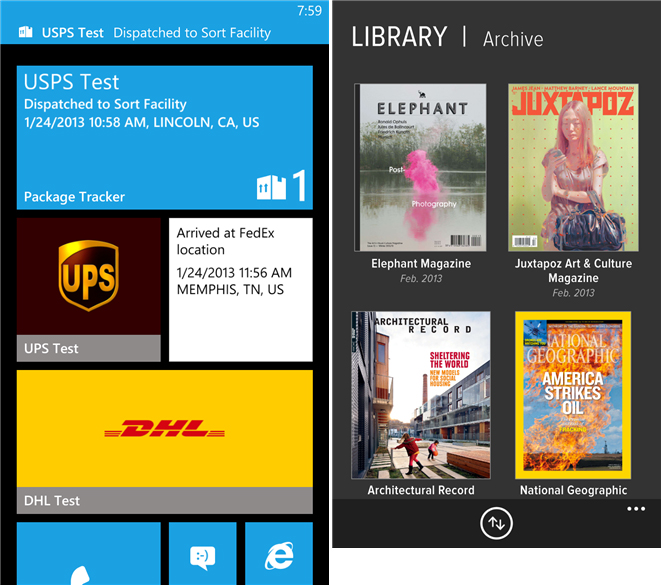The height and width of the screenshot is (585, 661).
Task: Expand the app bar ellipsis menu
Action: pyautogui.click(x=636, y=509)
